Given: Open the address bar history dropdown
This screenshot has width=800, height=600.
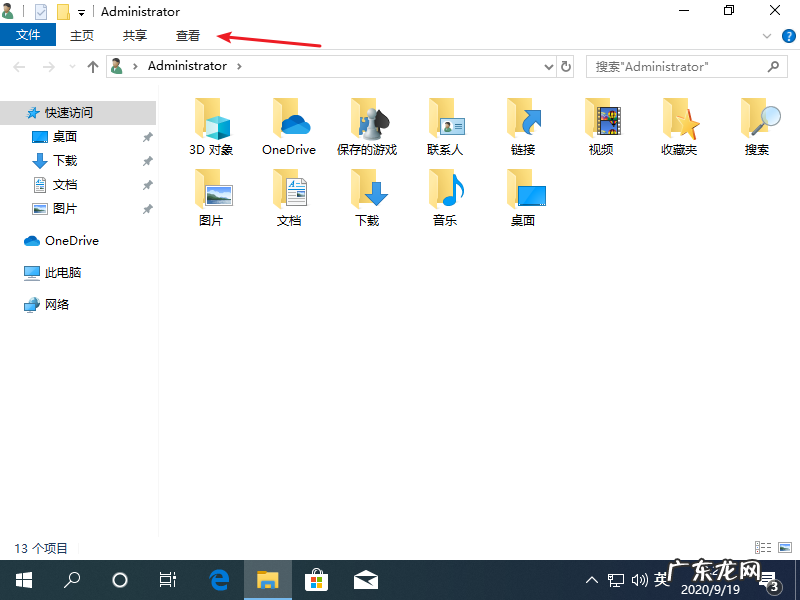Looking at the screenshot, I should point(546,66).
